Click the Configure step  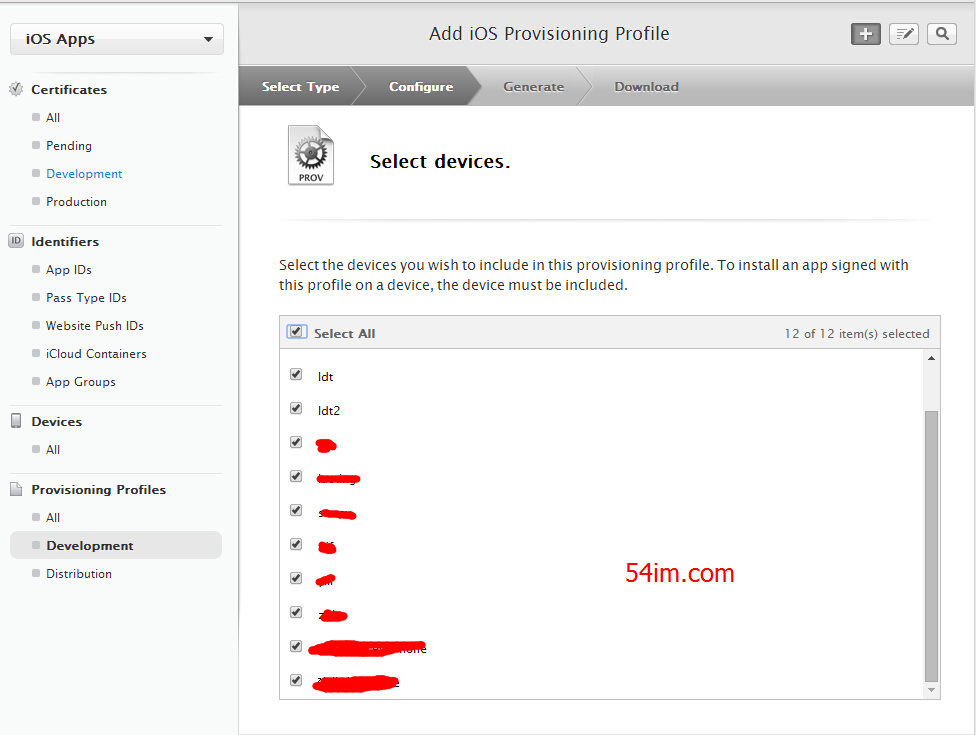coord(421,87)
